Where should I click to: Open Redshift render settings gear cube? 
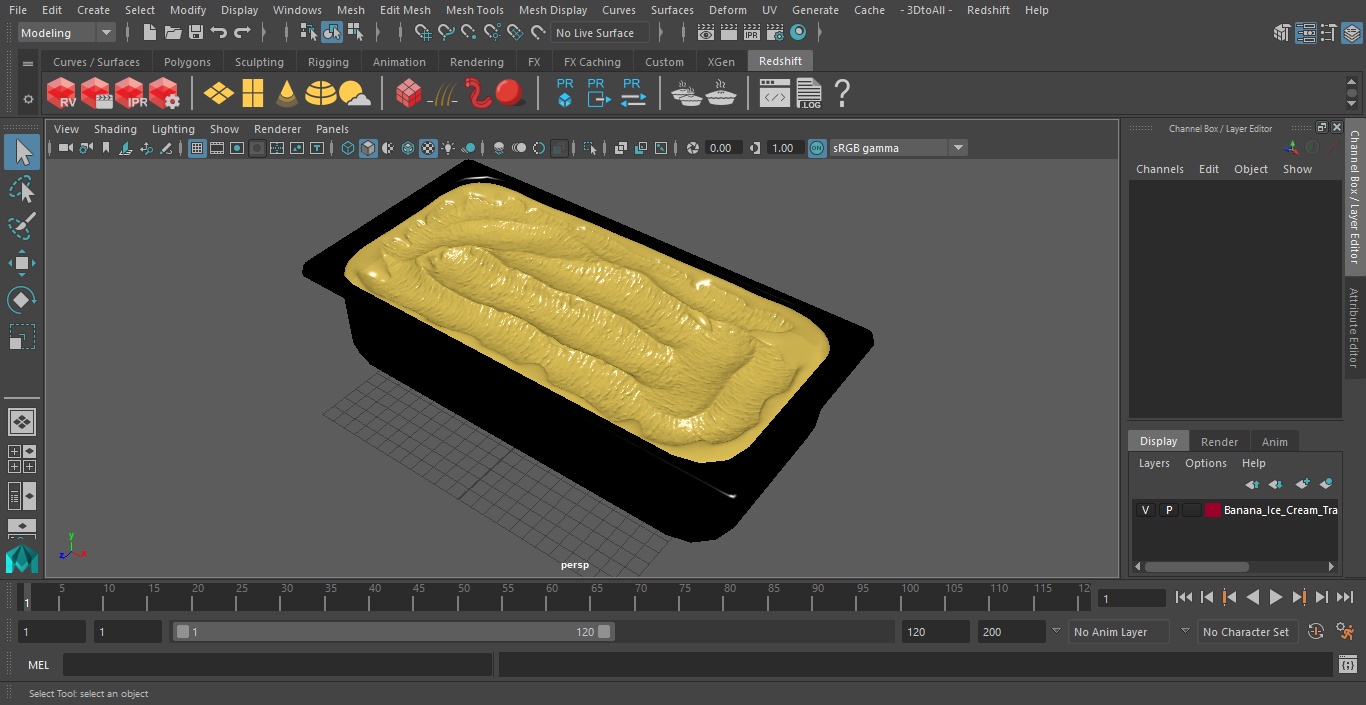click(x=164, y=94)
